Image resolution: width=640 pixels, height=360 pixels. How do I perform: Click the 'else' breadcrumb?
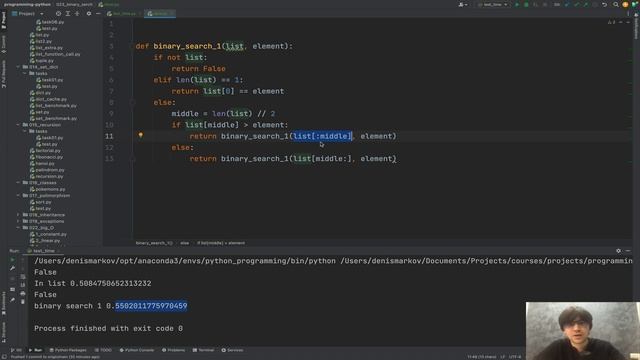(184, 243)
